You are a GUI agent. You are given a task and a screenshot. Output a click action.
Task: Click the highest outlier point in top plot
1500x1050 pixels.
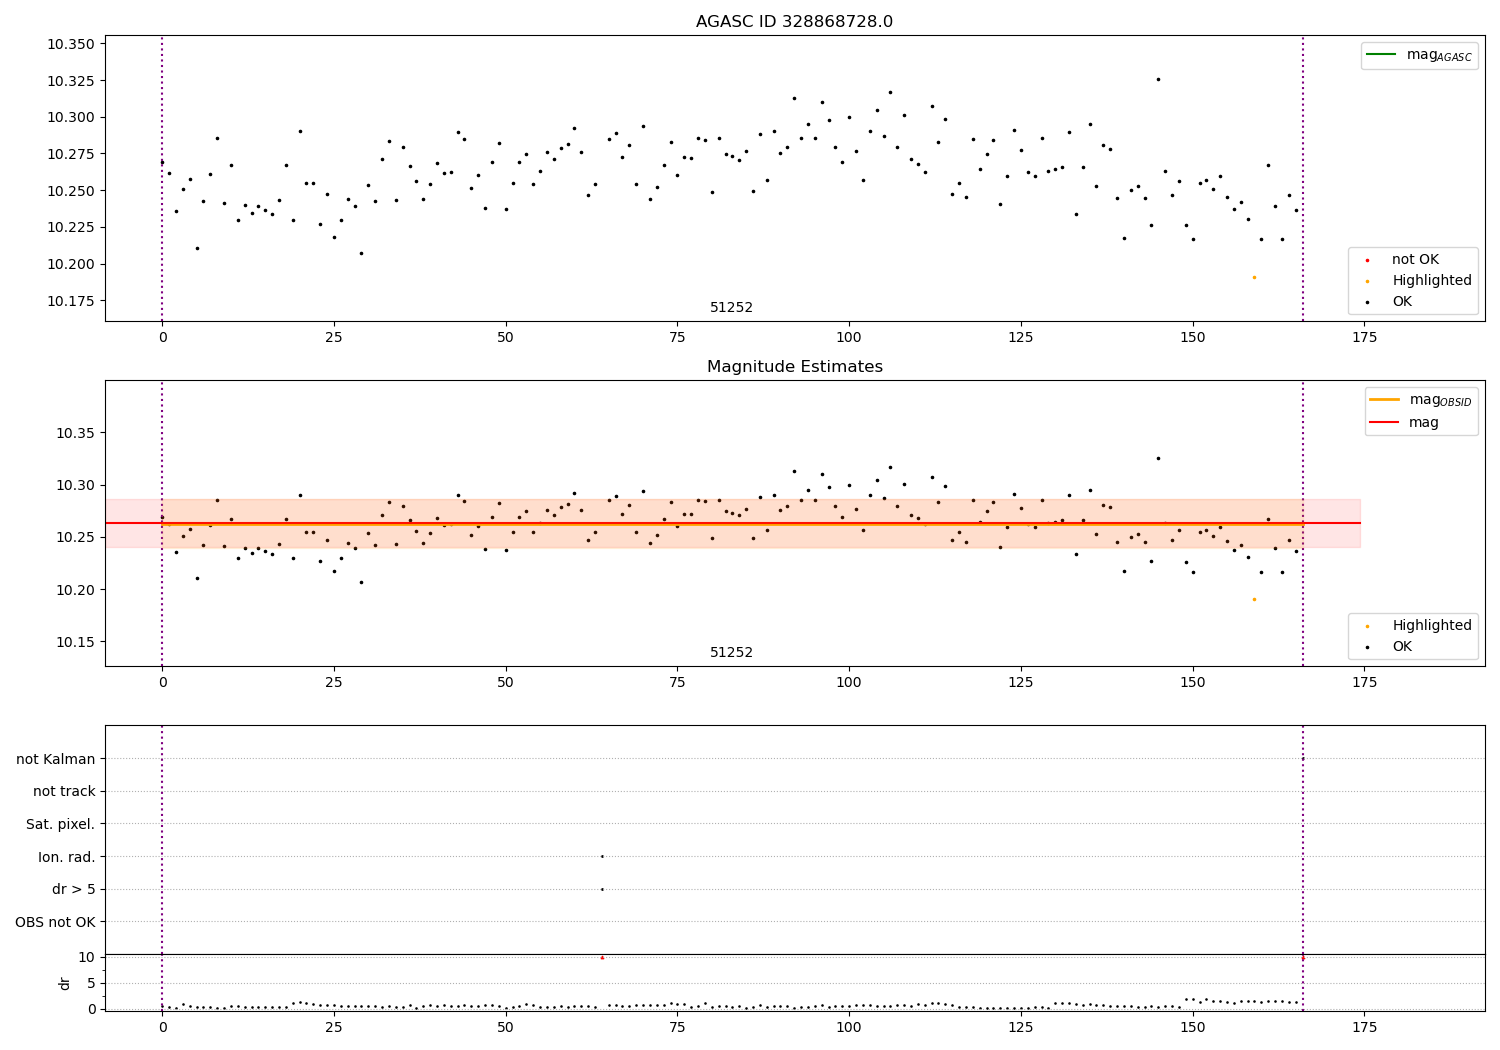pos(1158,79)
